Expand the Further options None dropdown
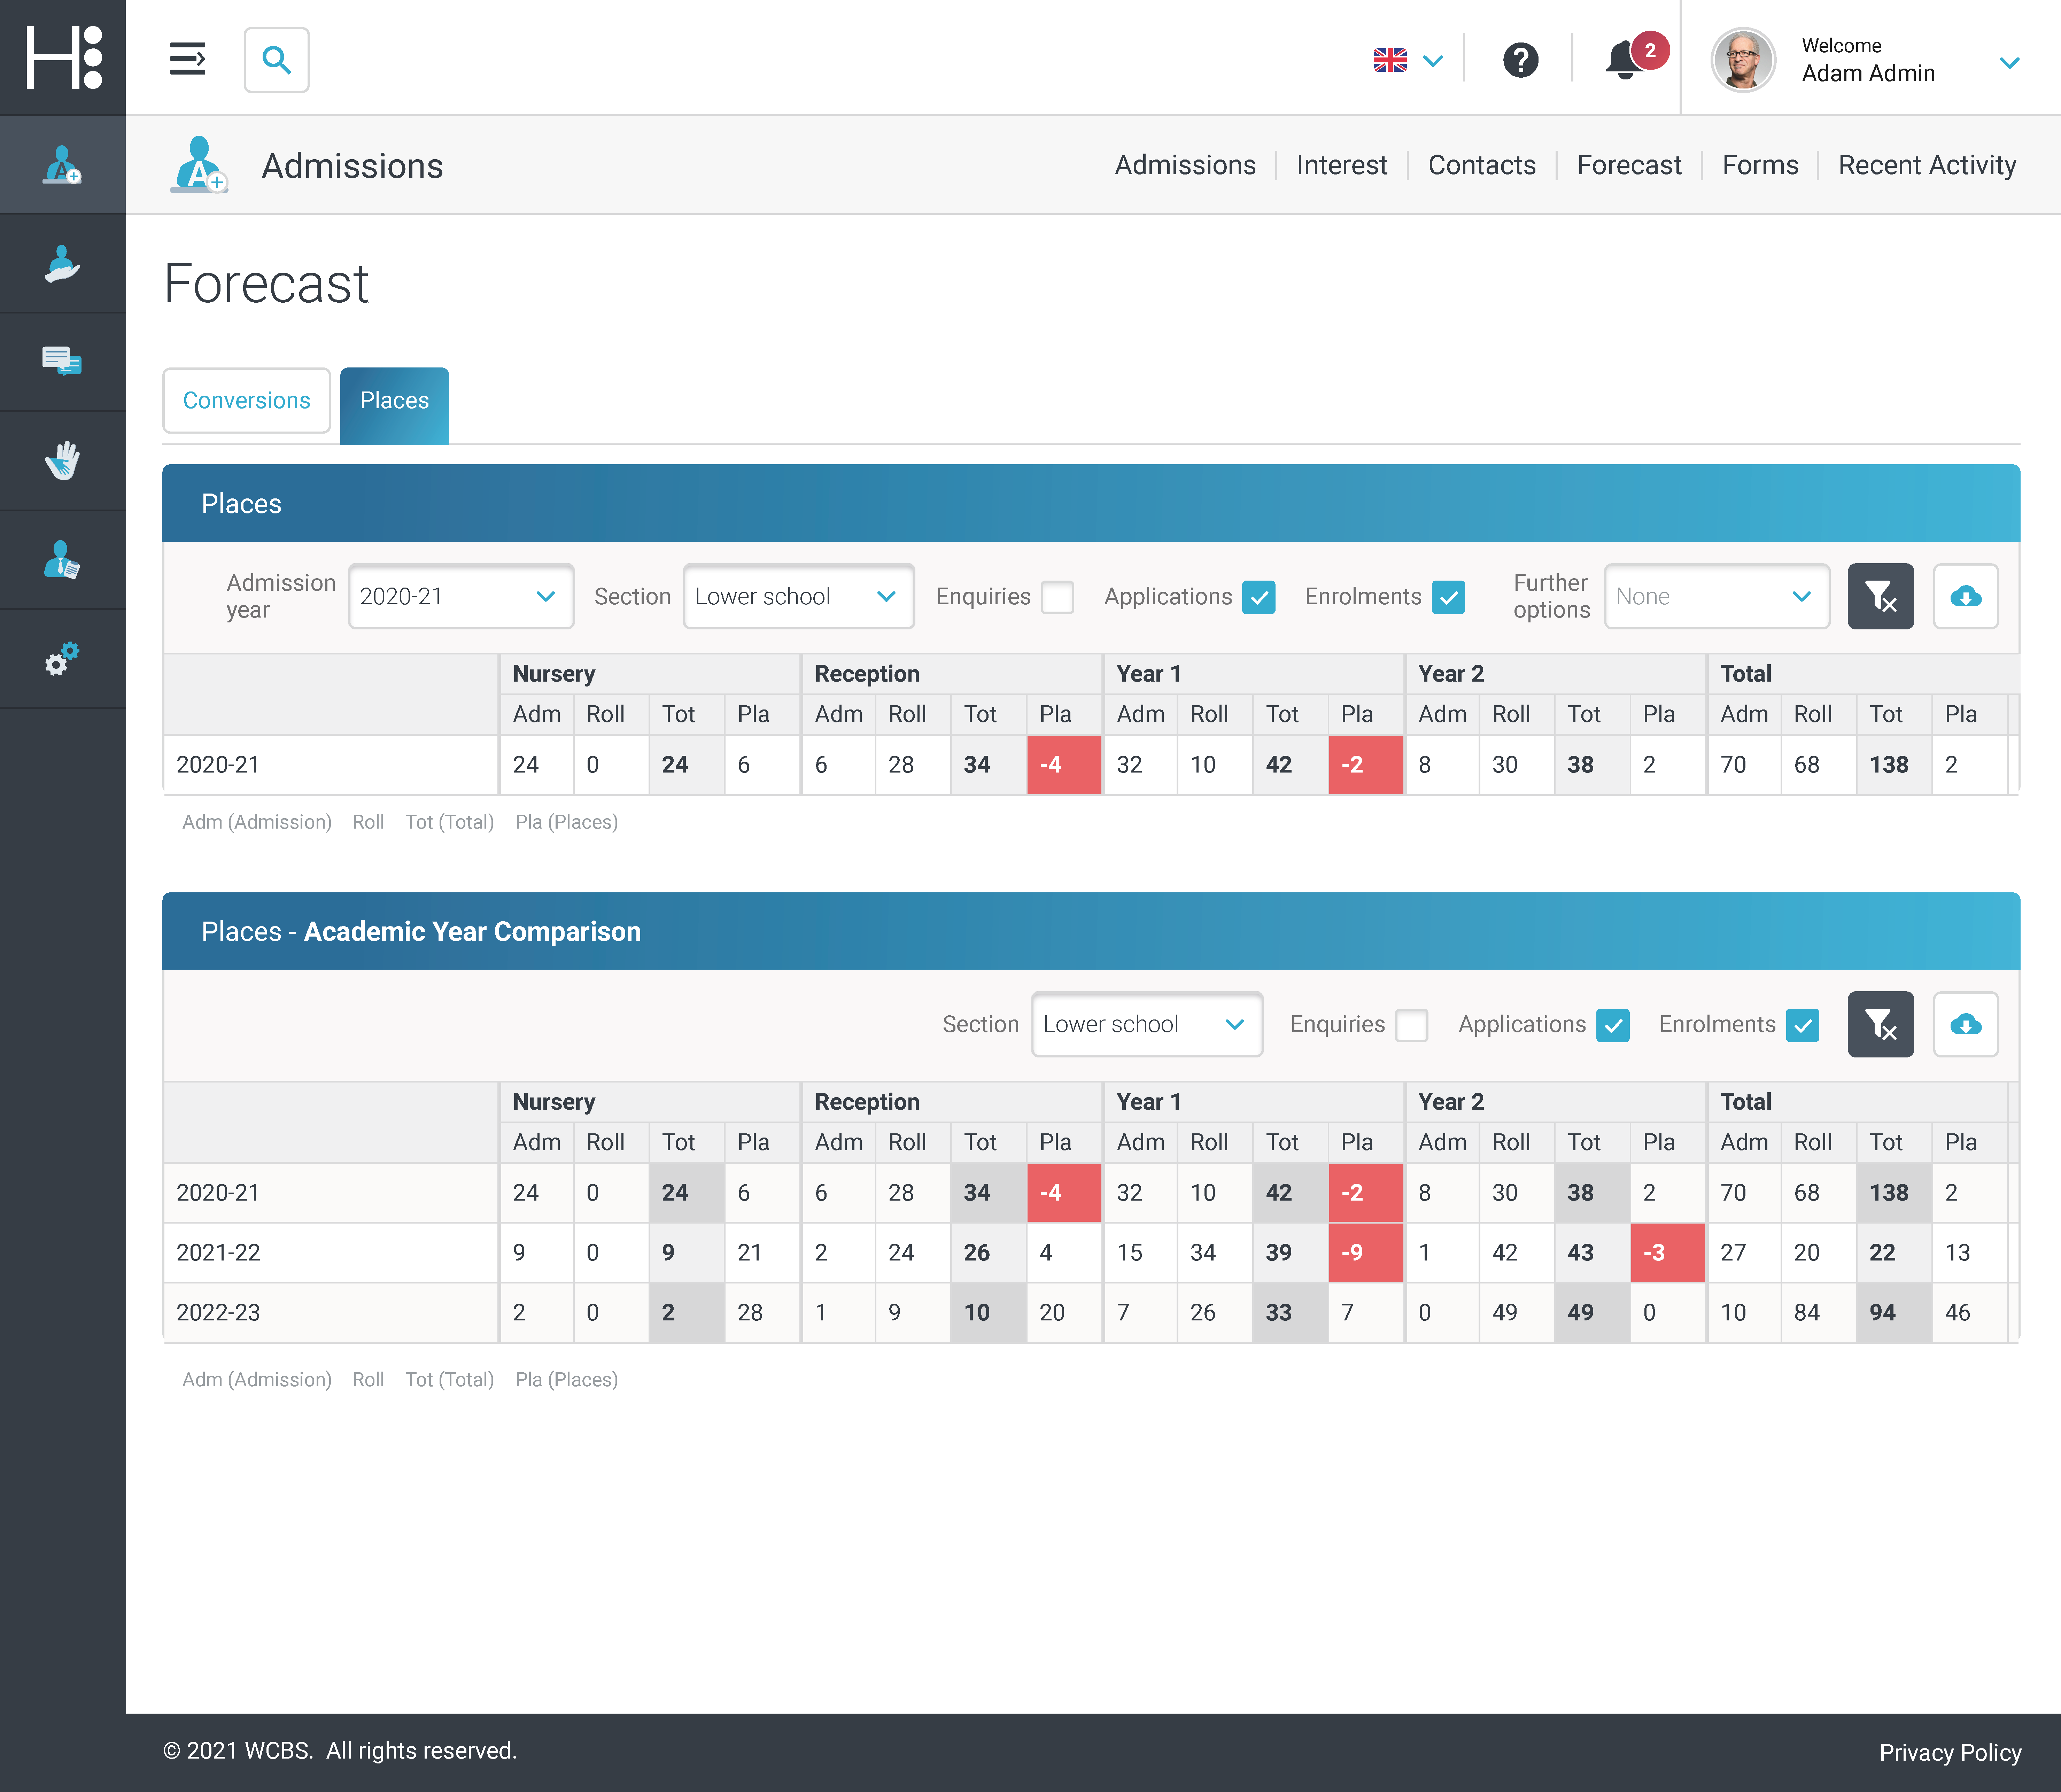 coord(1716,597)
